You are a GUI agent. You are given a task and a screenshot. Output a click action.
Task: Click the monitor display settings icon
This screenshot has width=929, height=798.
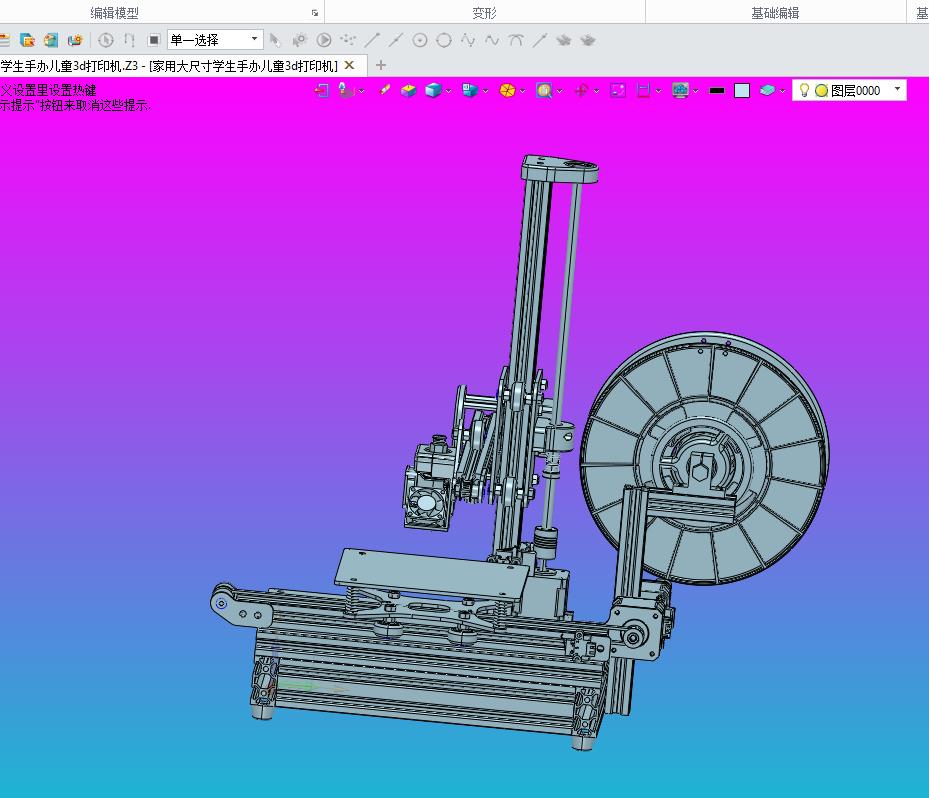[x=681, y=90]
